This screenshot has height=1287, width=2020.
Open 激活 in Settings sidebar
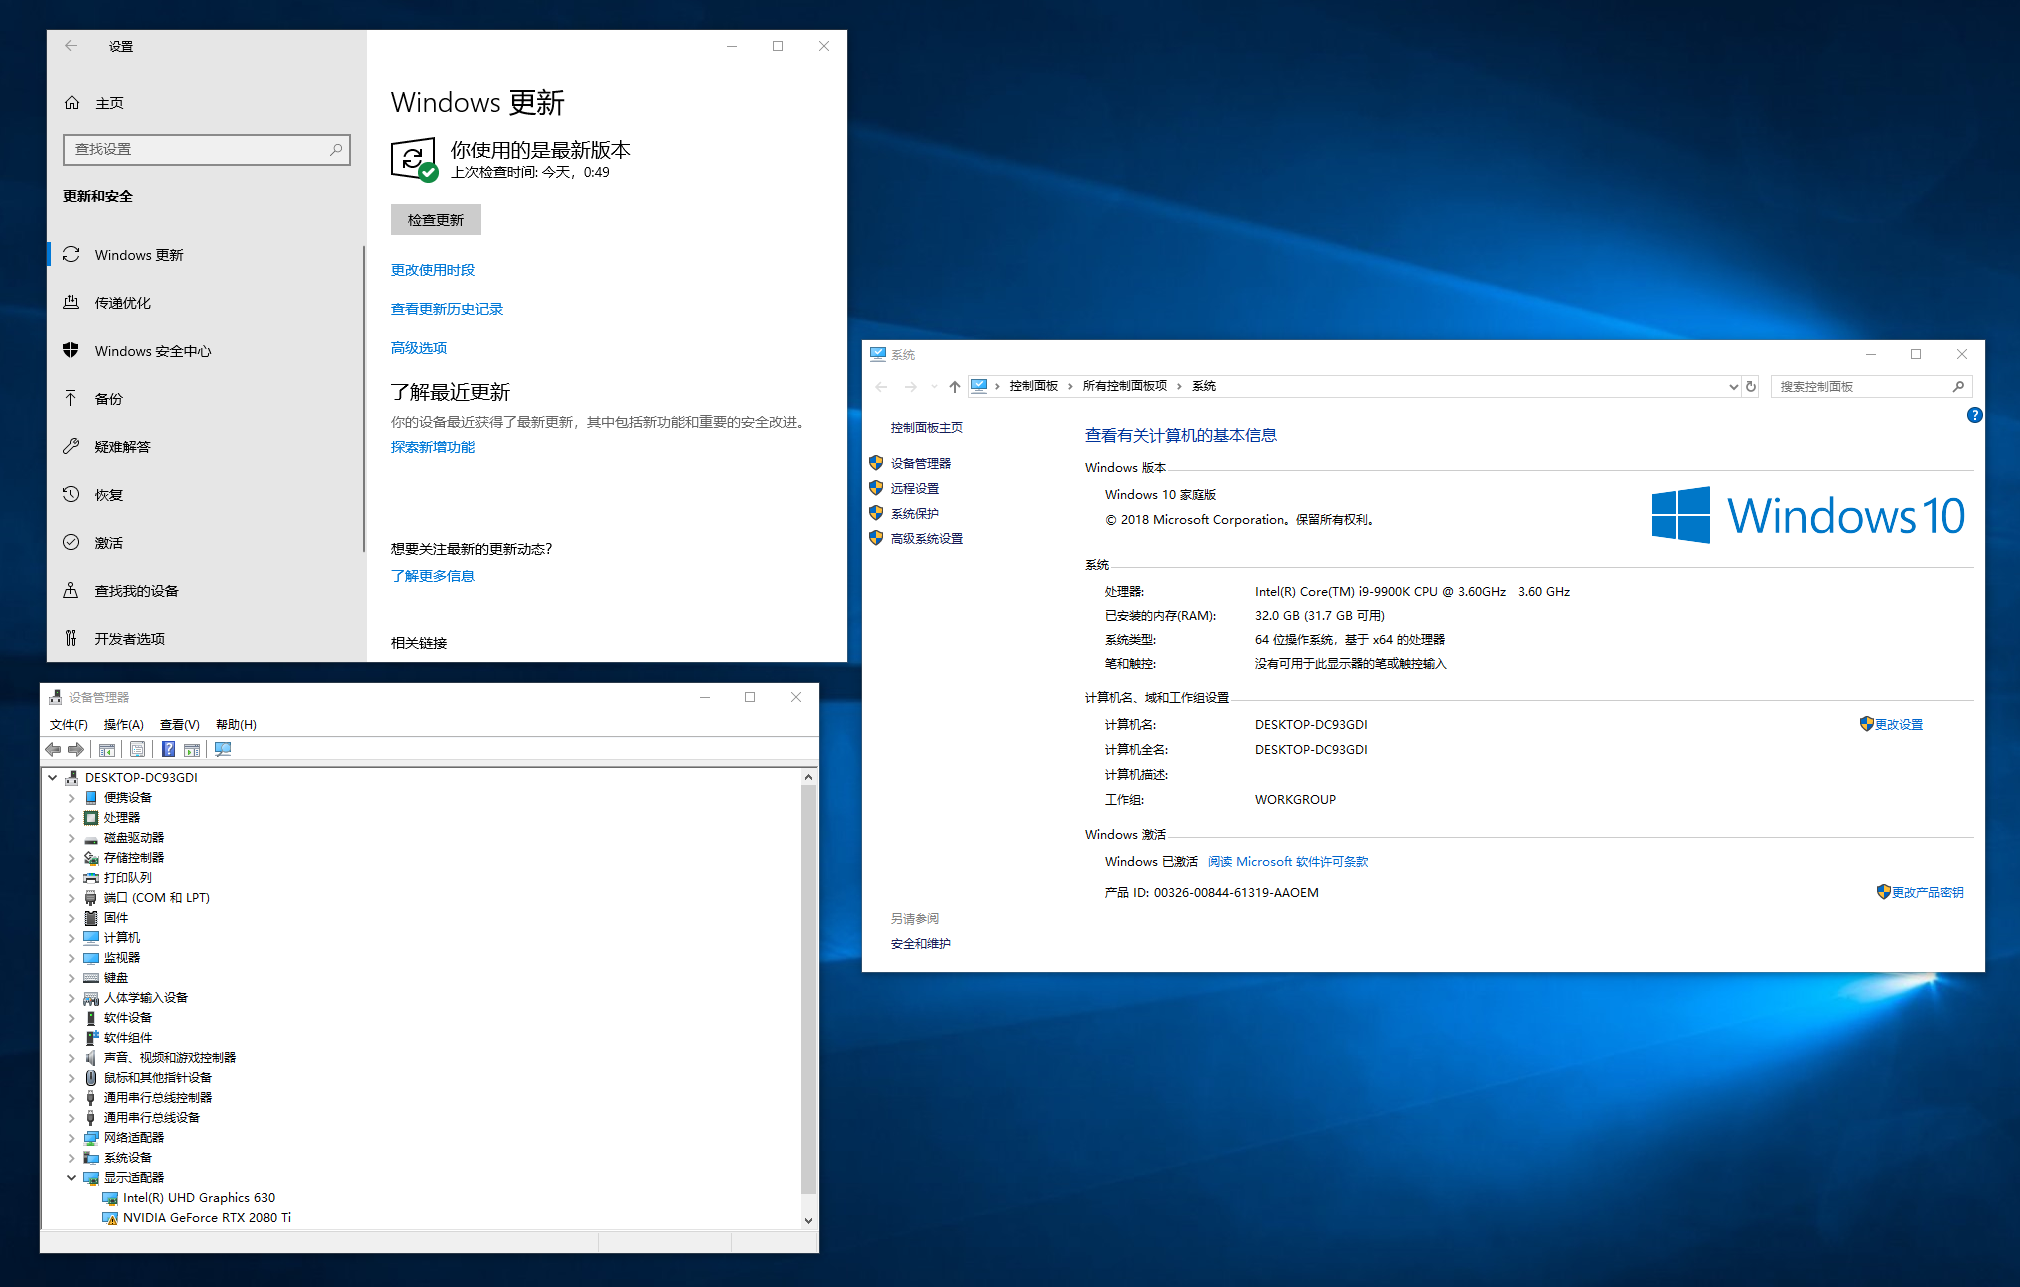click(206, 543)
